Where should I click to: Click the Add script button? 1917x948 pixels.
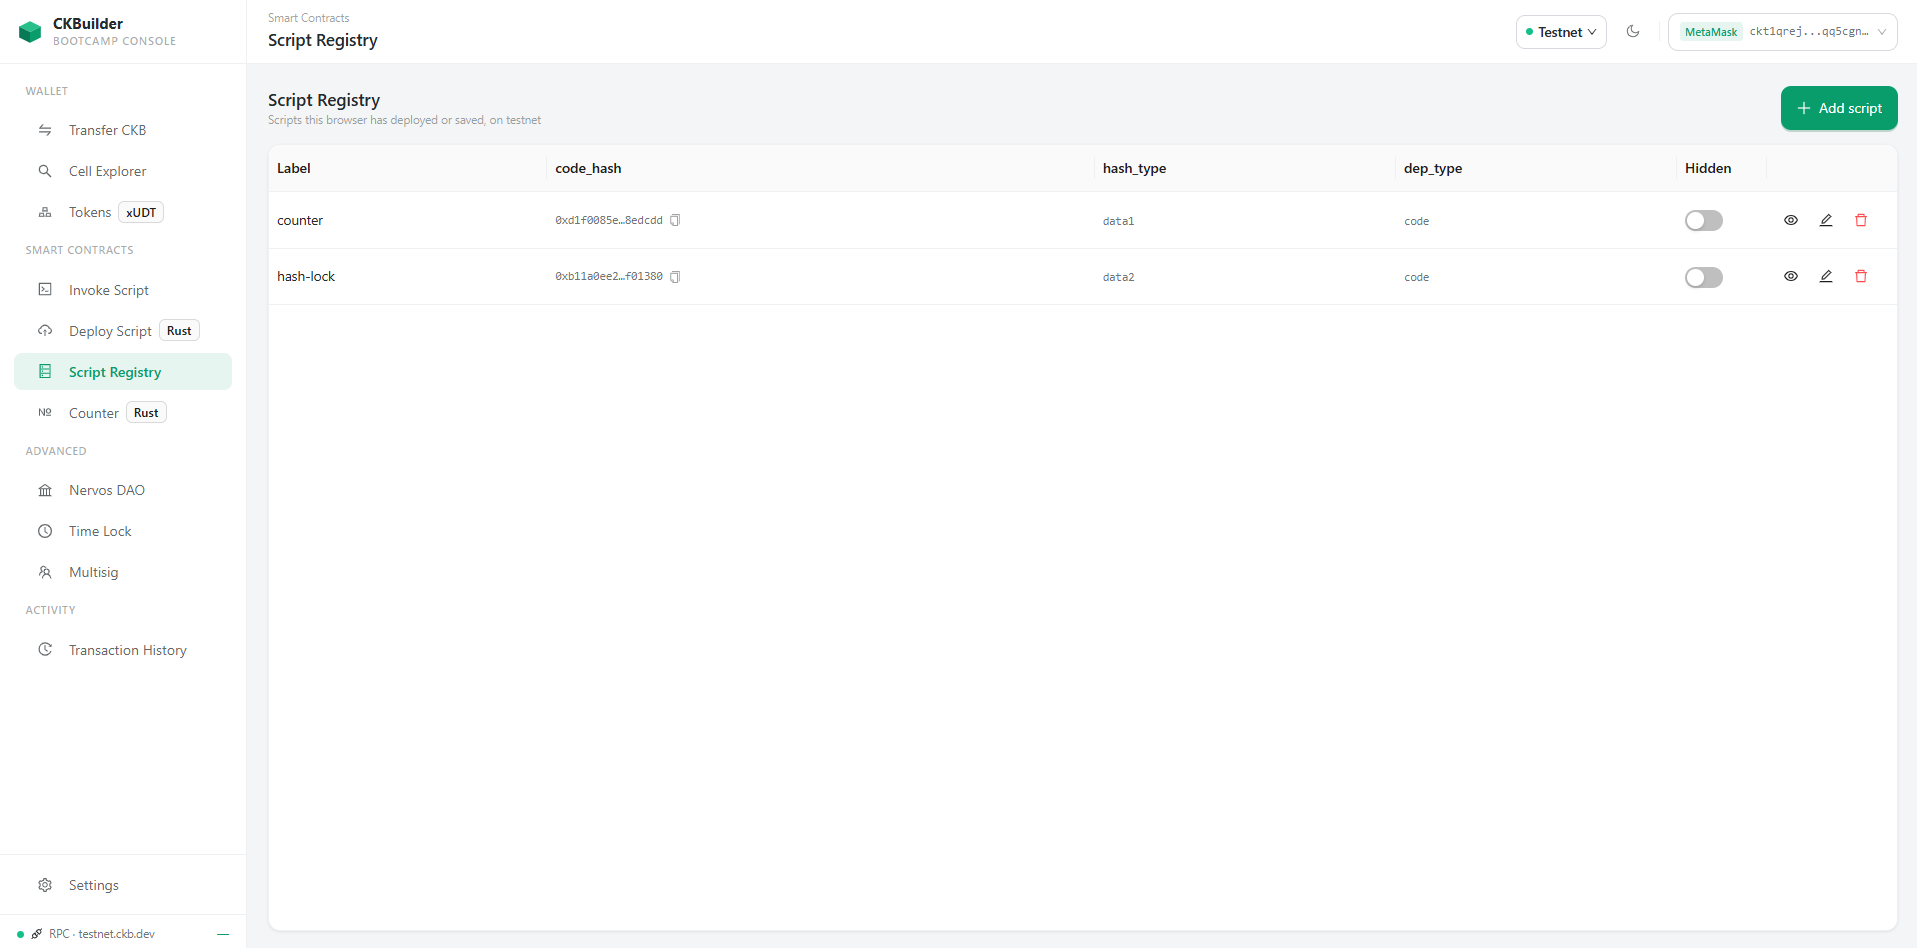point(1839,108)
